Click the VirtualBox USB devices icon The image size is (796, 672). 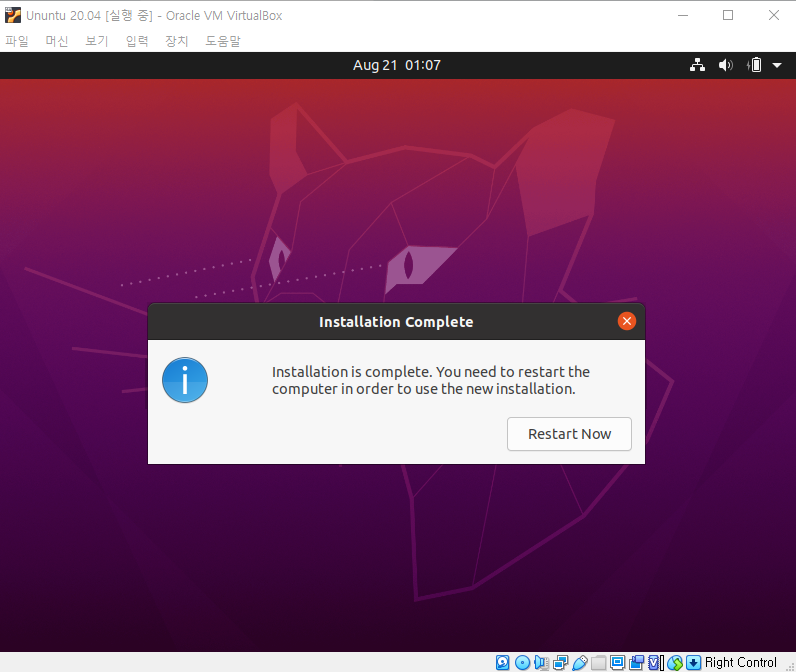pos(579,662)
